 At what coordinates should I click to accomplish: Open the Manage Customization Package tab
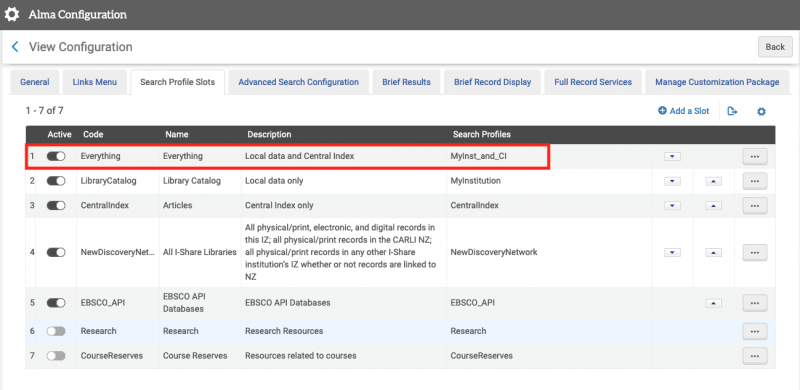(717, 82)
